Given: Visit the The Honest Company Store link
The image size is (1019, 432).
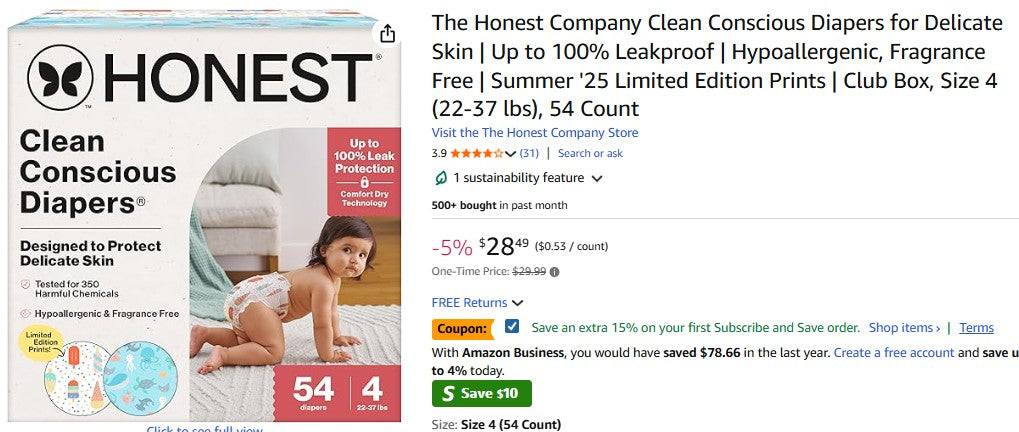Looking at the screenshot, I should pyautogui.click(x=535, y=133).
